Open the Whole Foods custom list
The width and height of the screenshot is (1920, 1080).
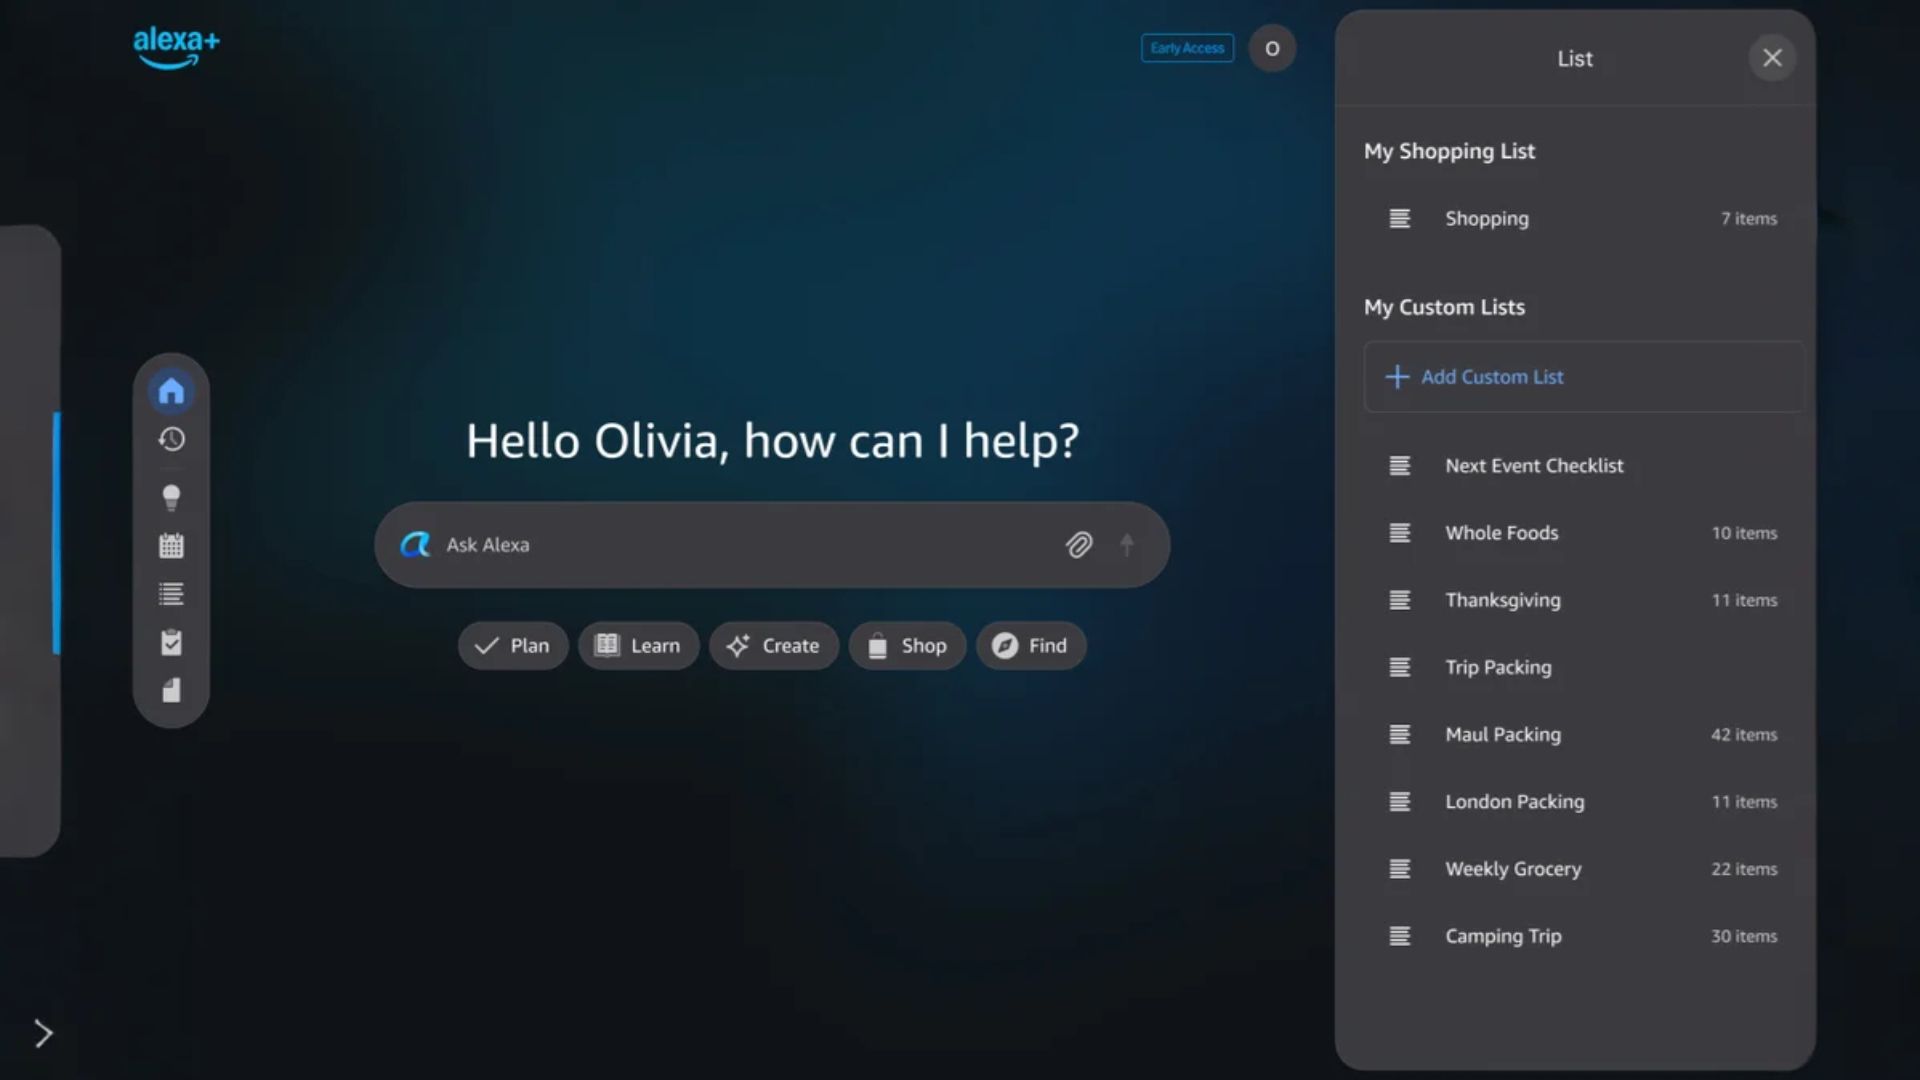[x=1501, y=533]
